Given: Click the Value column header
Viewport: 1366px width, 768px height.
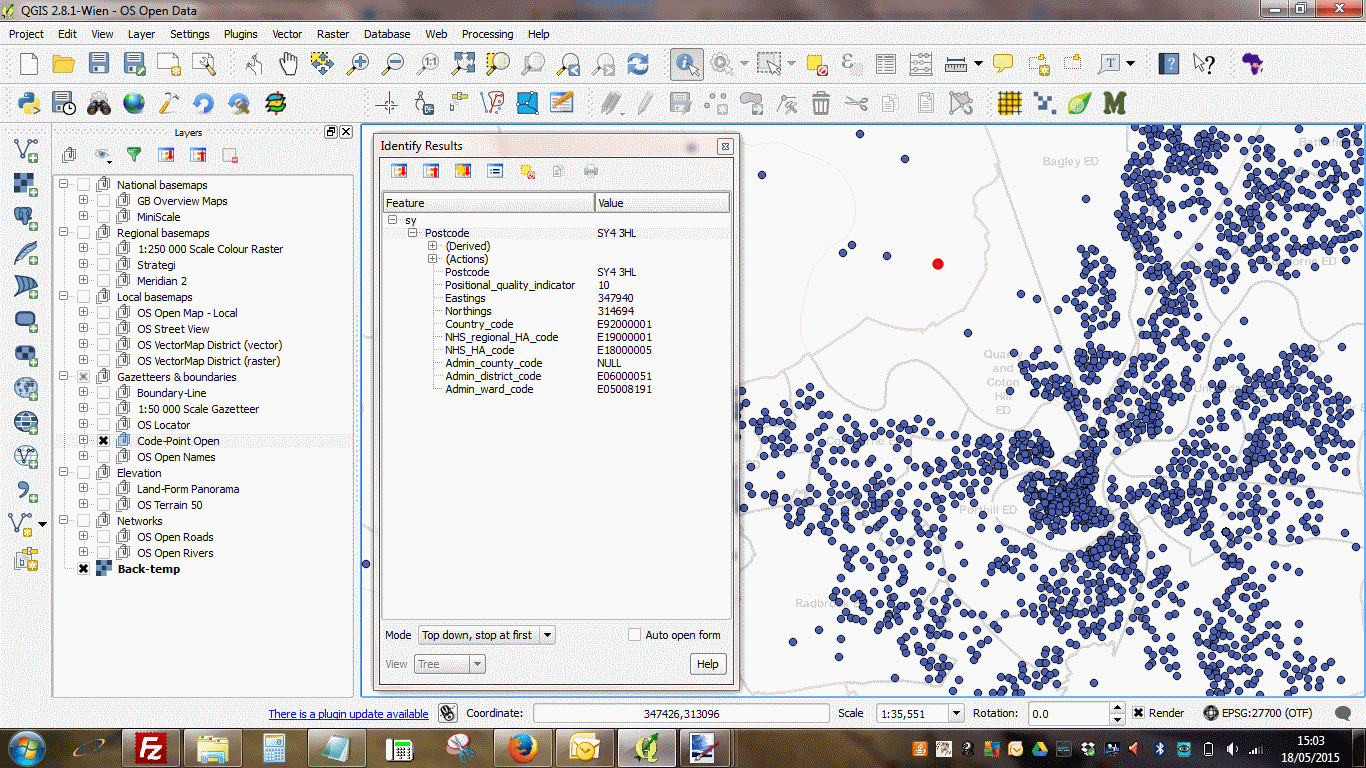Looking at the screenshot, I should (x=662, y=203).
